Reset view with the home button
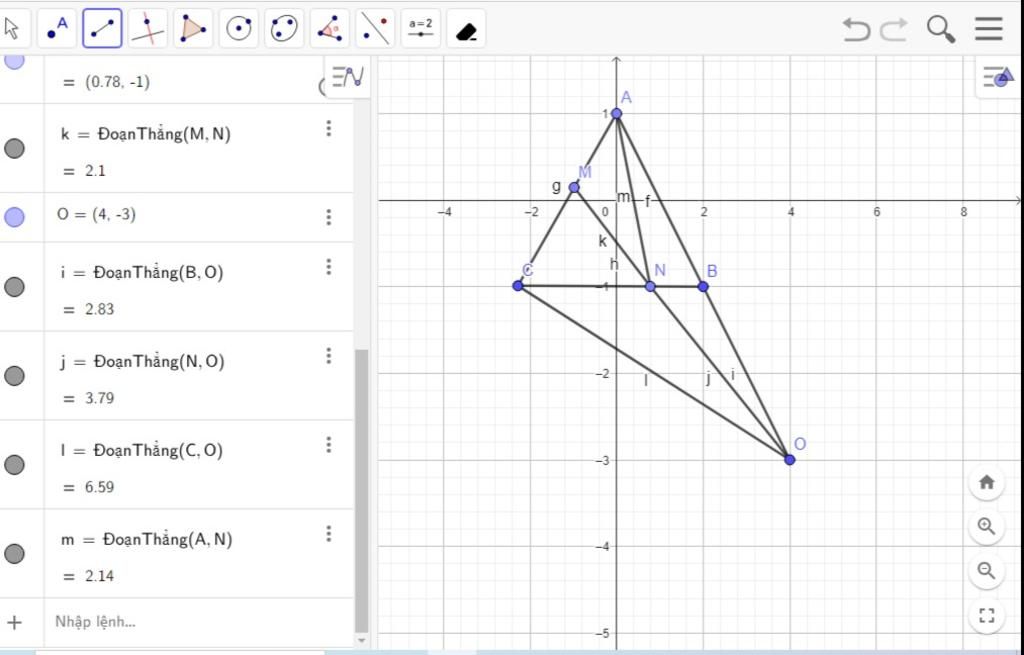Screen dimensions: 1024x655 [x=986, y=482]
